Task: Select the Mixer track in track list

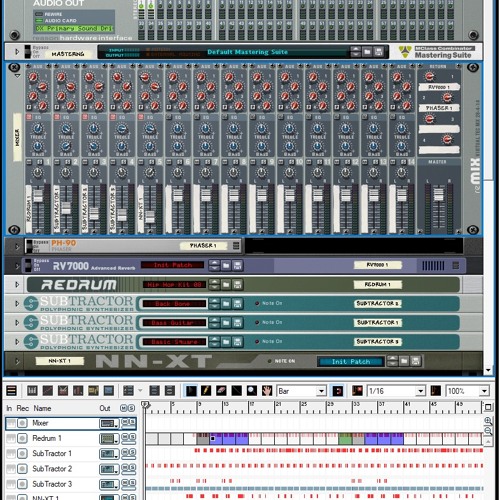Action: [x=71, y=423]
